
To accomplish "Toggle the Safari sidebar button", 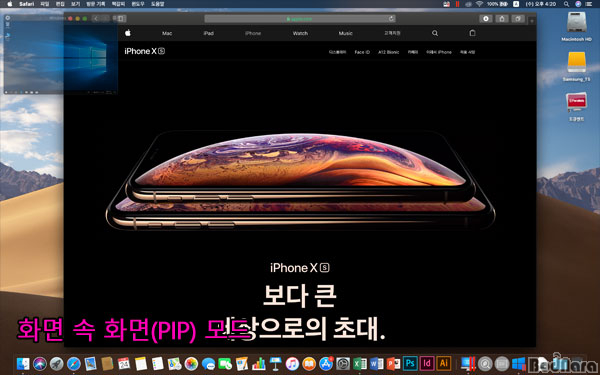I will (121, 18).
